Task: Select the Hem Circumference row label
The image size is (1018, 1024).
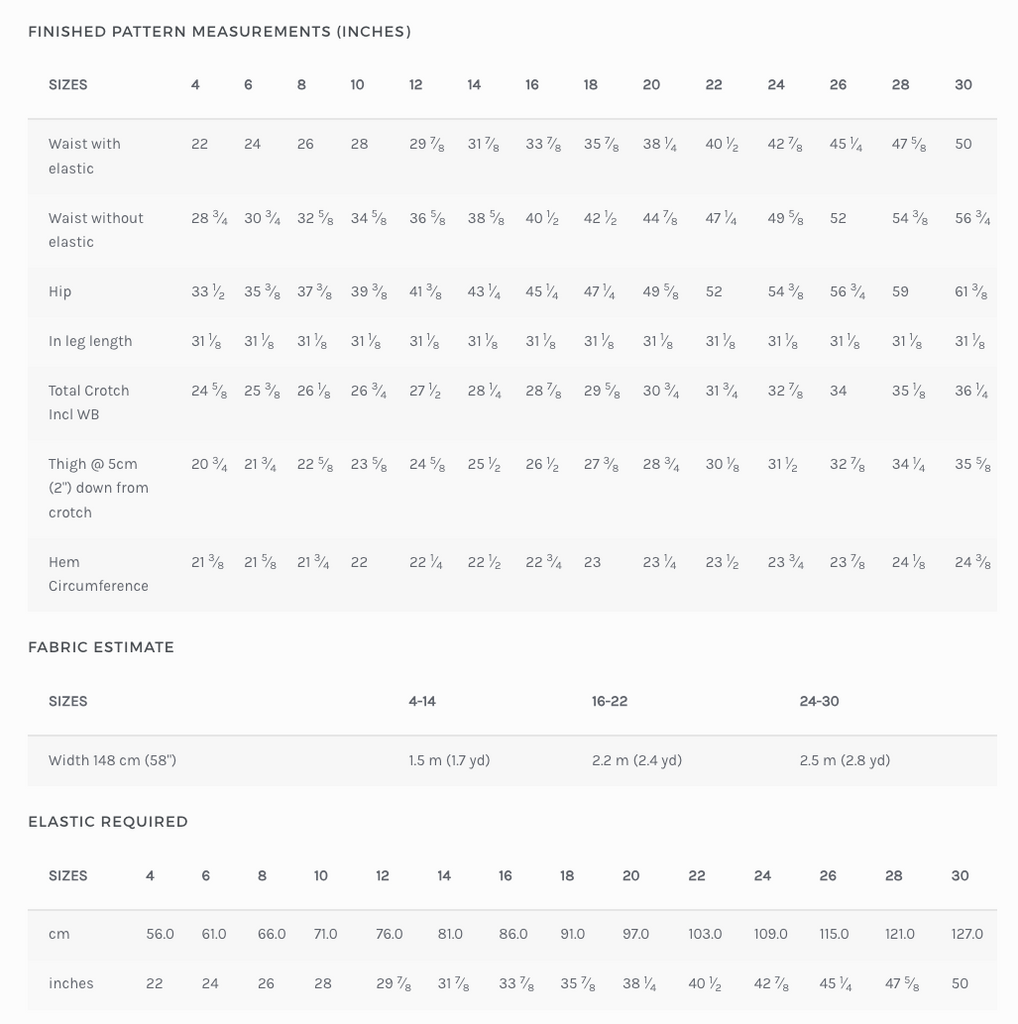Action: pyautogui.click(x=98, y=574)
